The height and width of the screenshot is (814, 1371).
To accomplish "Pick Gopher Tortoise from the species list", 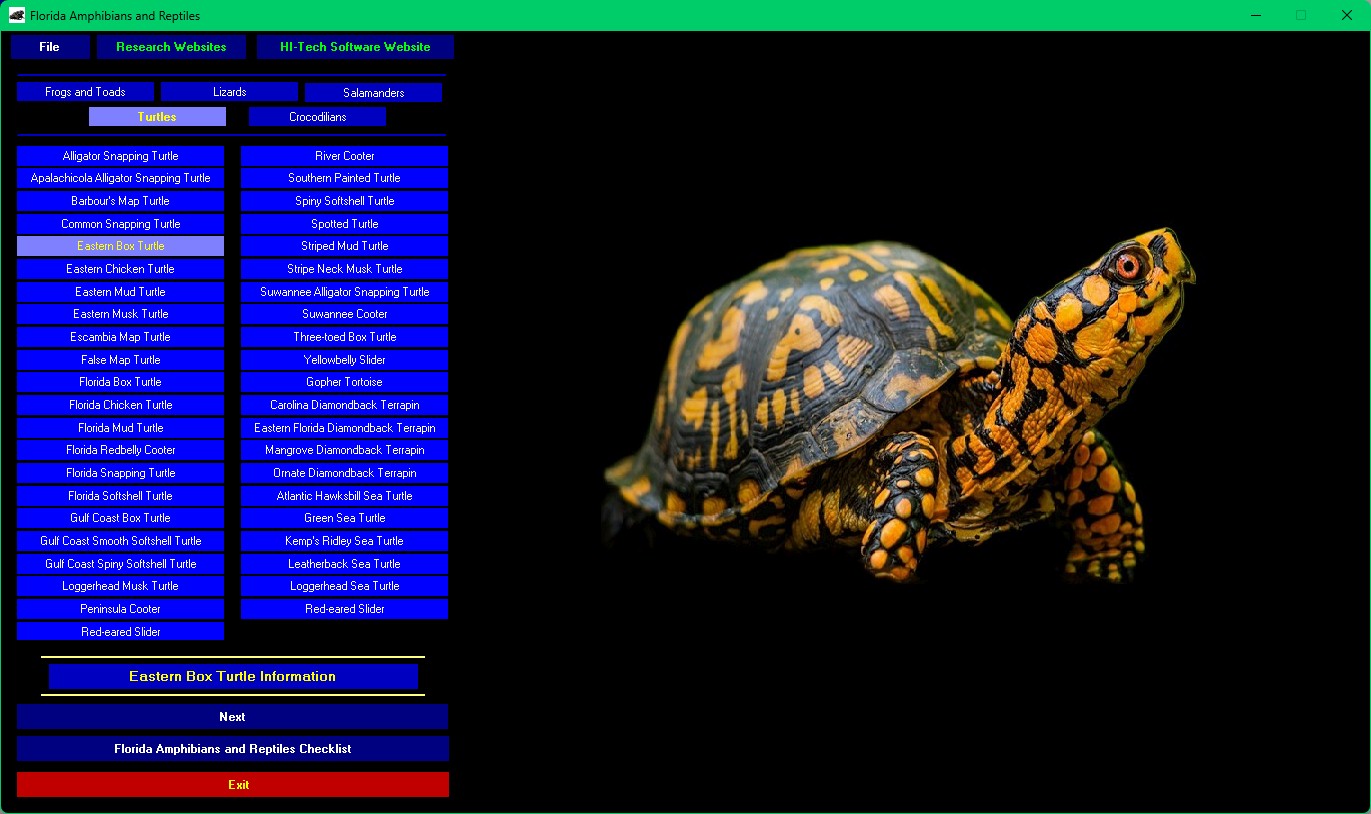I will point(344,382).
